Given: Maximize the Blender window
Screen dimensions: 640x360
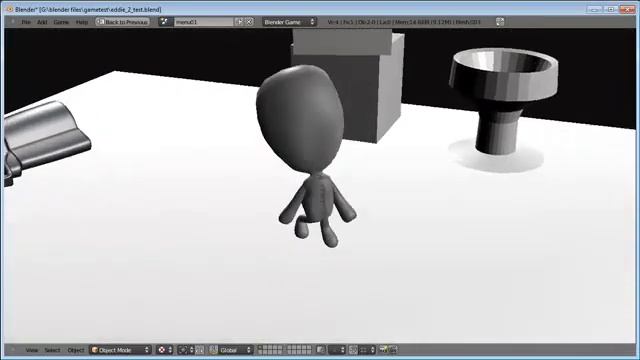Looking at the screenshot, I should pyautogui.click(x=611, y=9).
